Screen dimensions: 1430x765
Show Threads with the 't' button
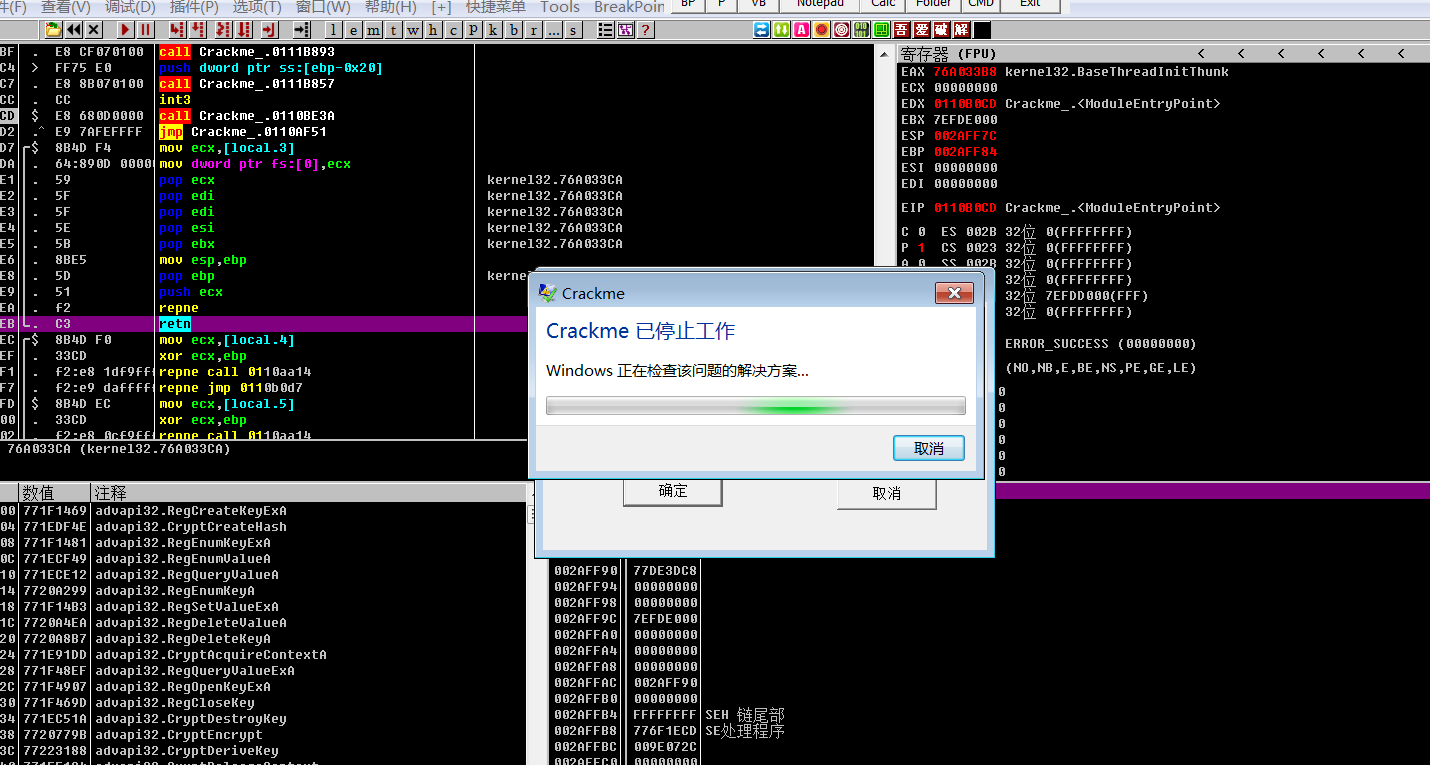tap(393, 30)
